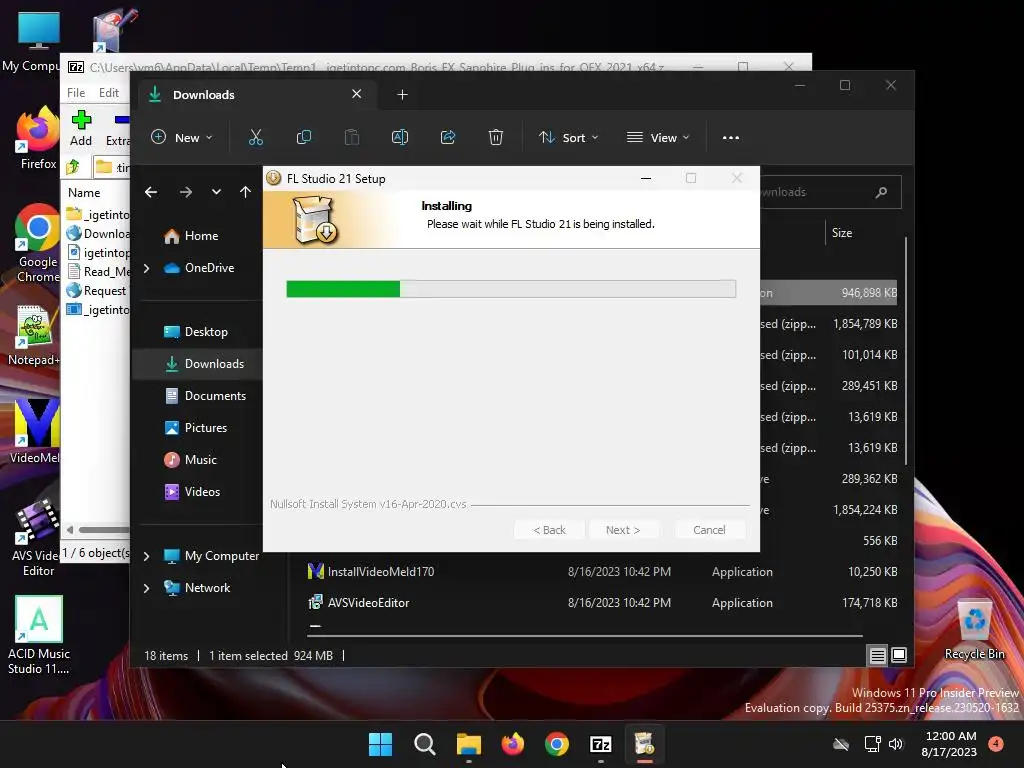Select the InstallVideoMeld170 file
Image resolution: width=1024 pixels, height=768 pixels.
(x=381, y=571)
